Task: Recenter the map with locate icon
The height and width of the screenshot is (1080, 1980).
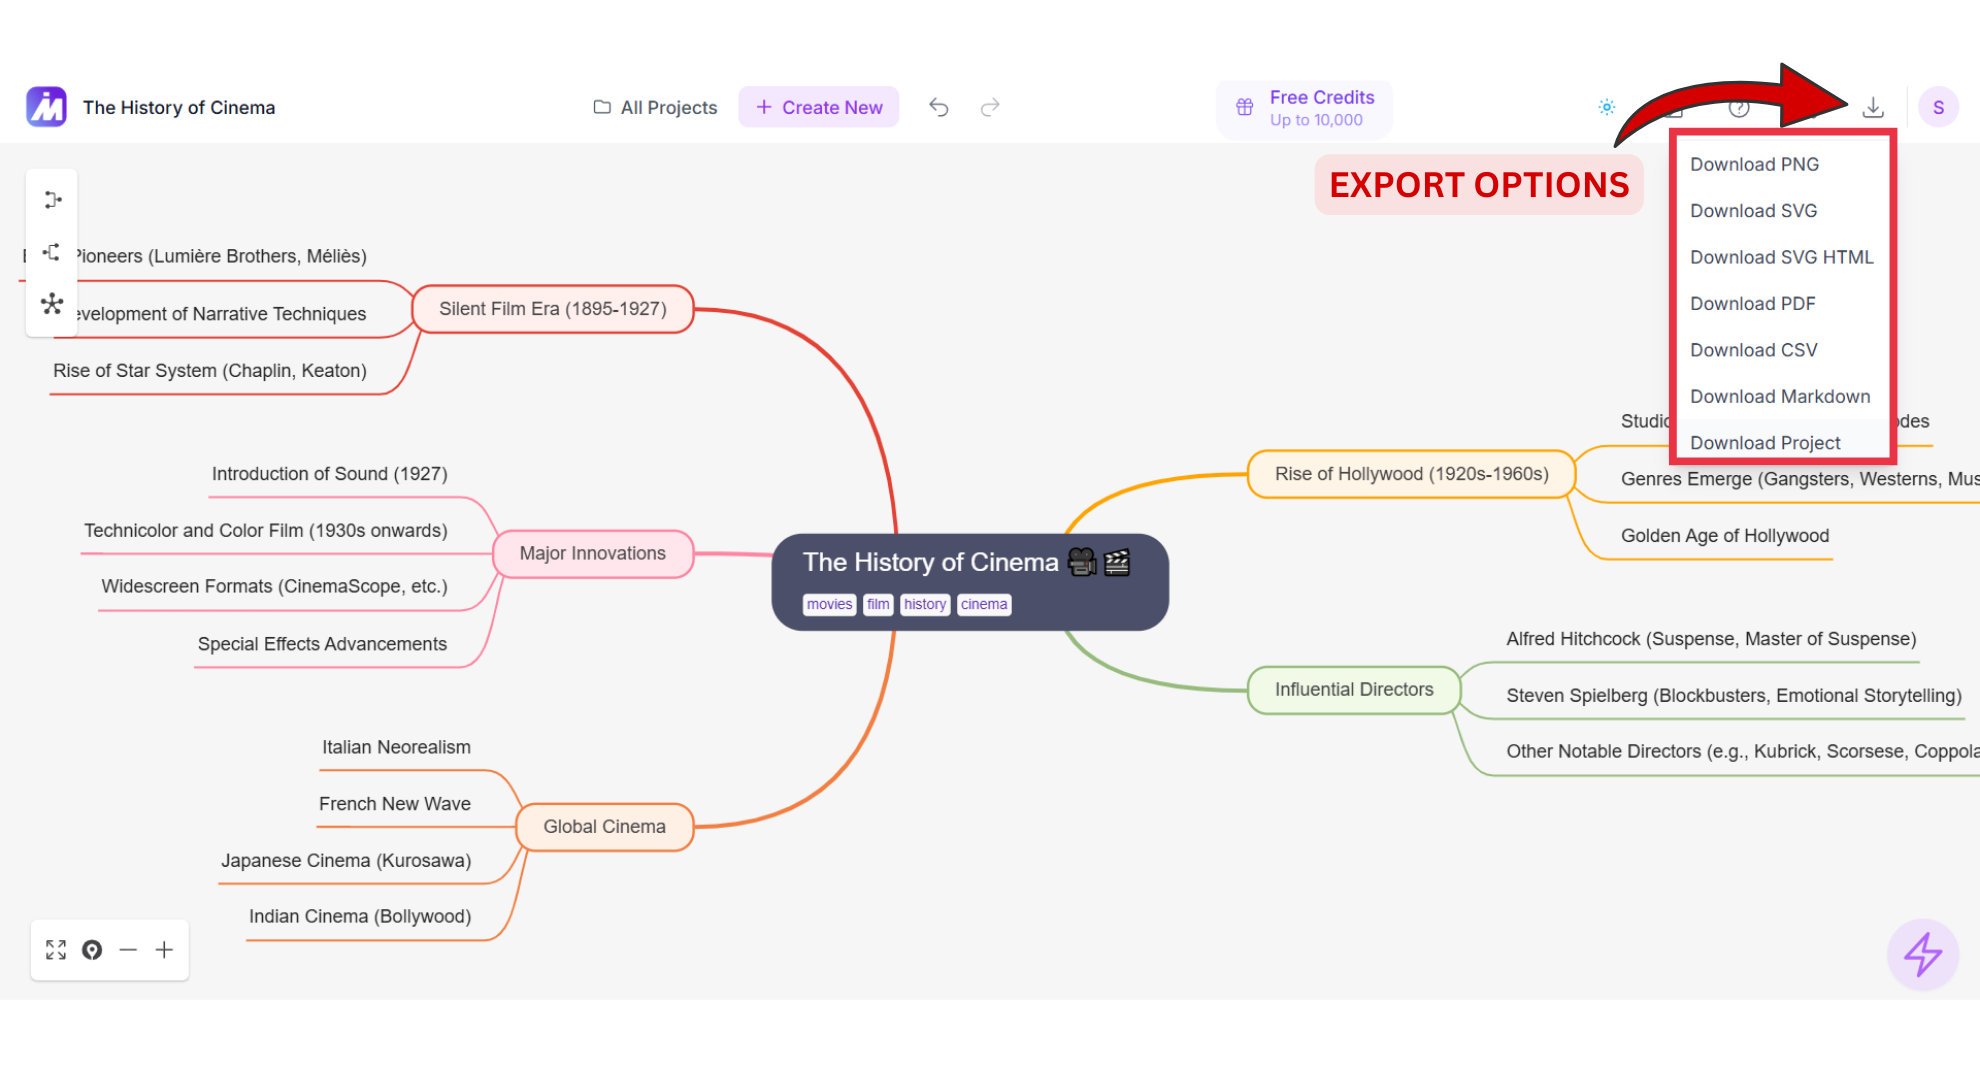Action: [x=92, y=950]
